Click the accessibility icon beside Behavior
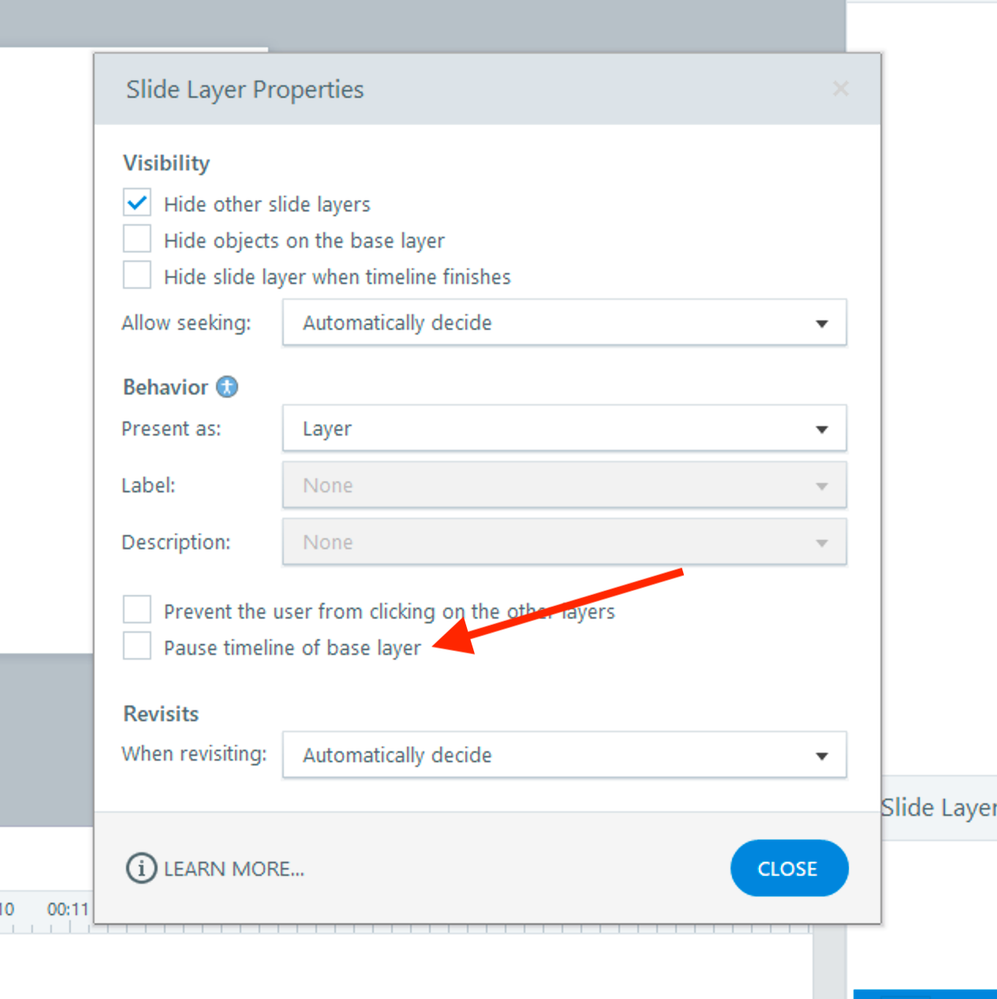The image size is (997, 999). click(x=228, y=387)
